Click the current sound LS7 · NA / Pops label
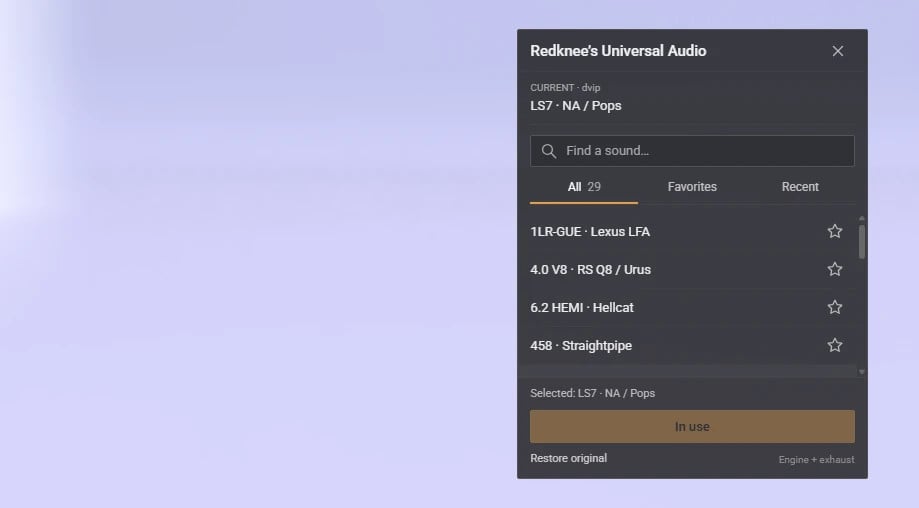919x508 pixels. click(576, 106)
